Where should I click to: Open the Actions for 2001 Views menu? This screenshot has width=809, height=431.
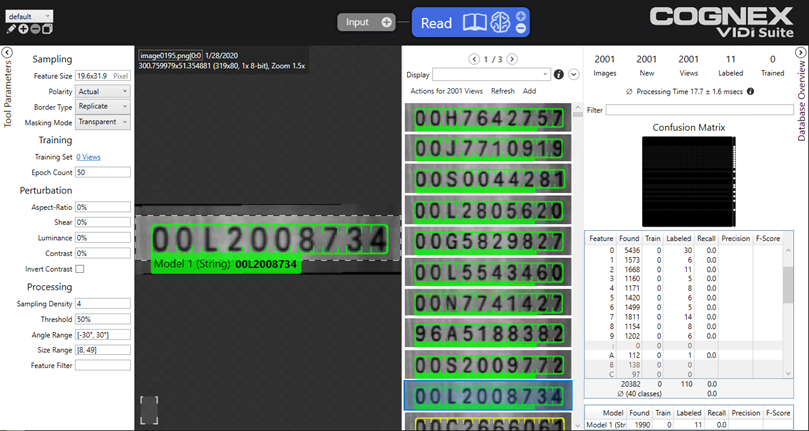446,91
